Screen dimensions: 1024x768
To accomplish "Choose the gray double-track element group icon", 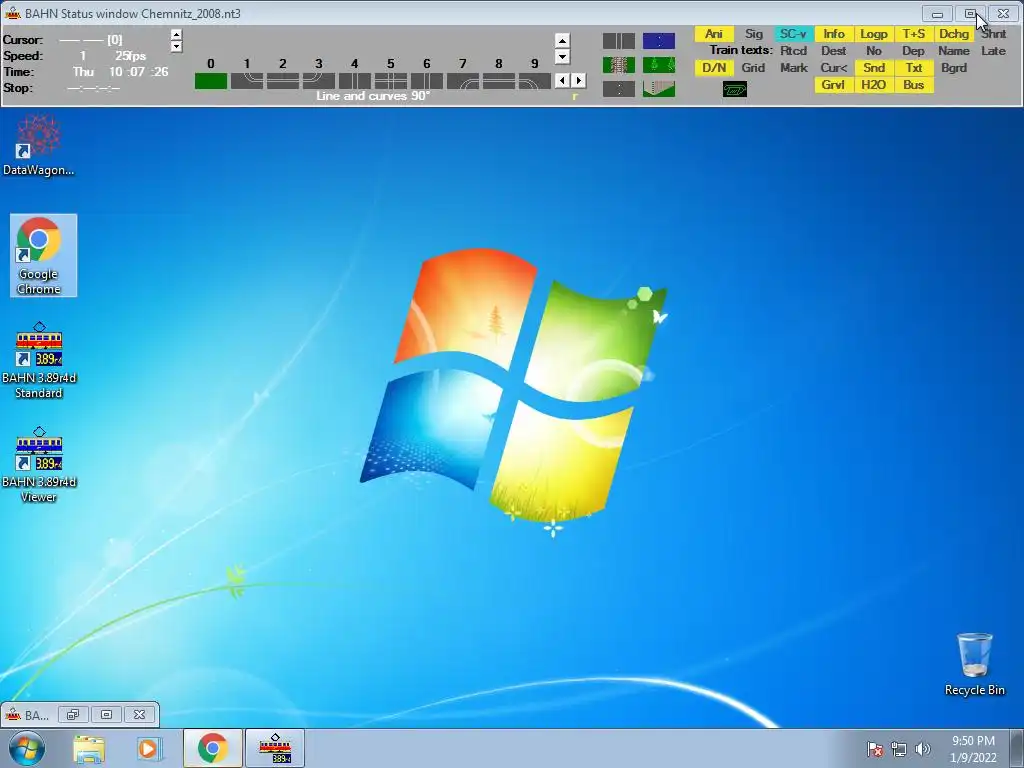I will (x=618, y=41).
